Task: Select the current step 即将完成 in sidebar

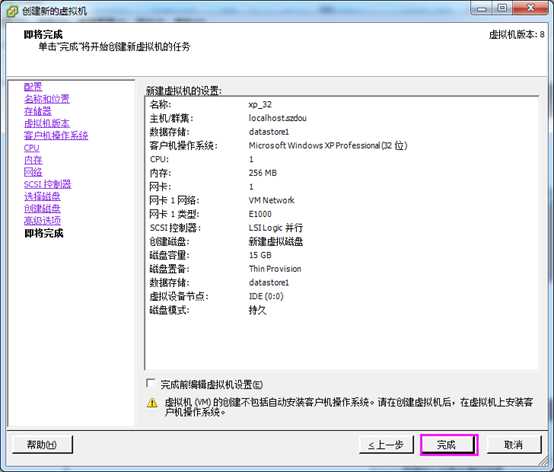Action: click(x=43, y=233)
